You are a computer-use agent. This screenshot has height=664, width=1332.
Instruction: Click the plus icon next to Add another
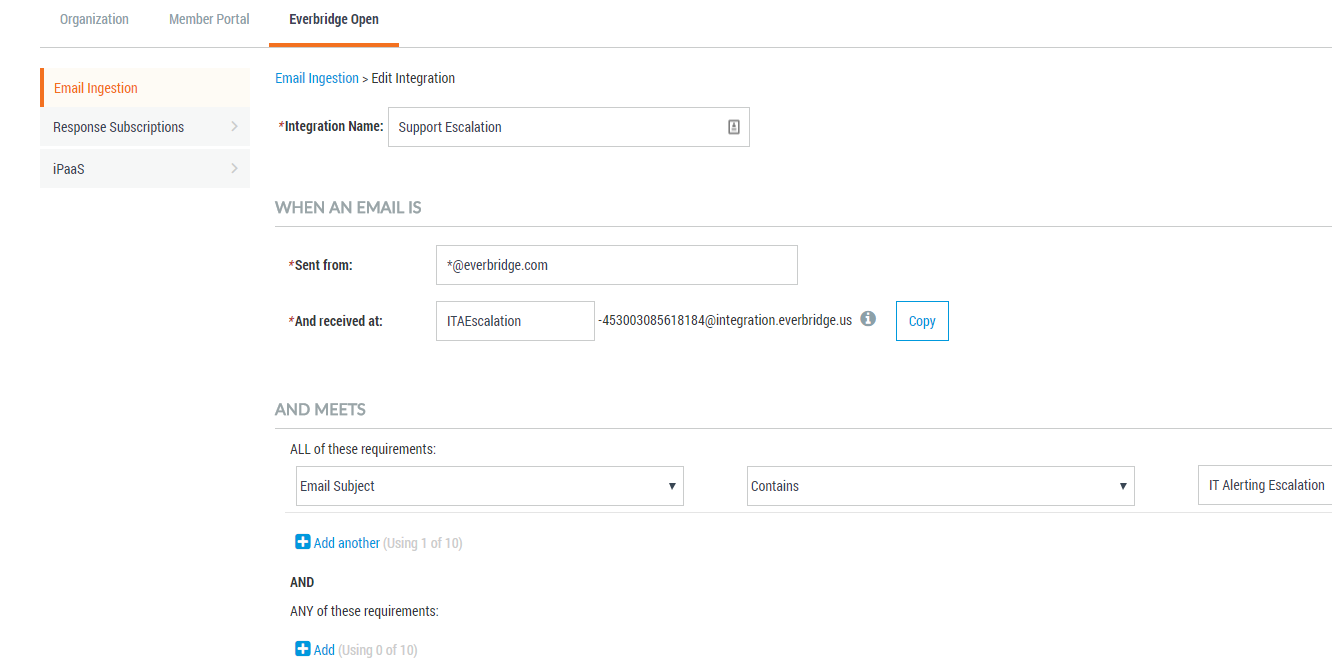coord(302,541)
